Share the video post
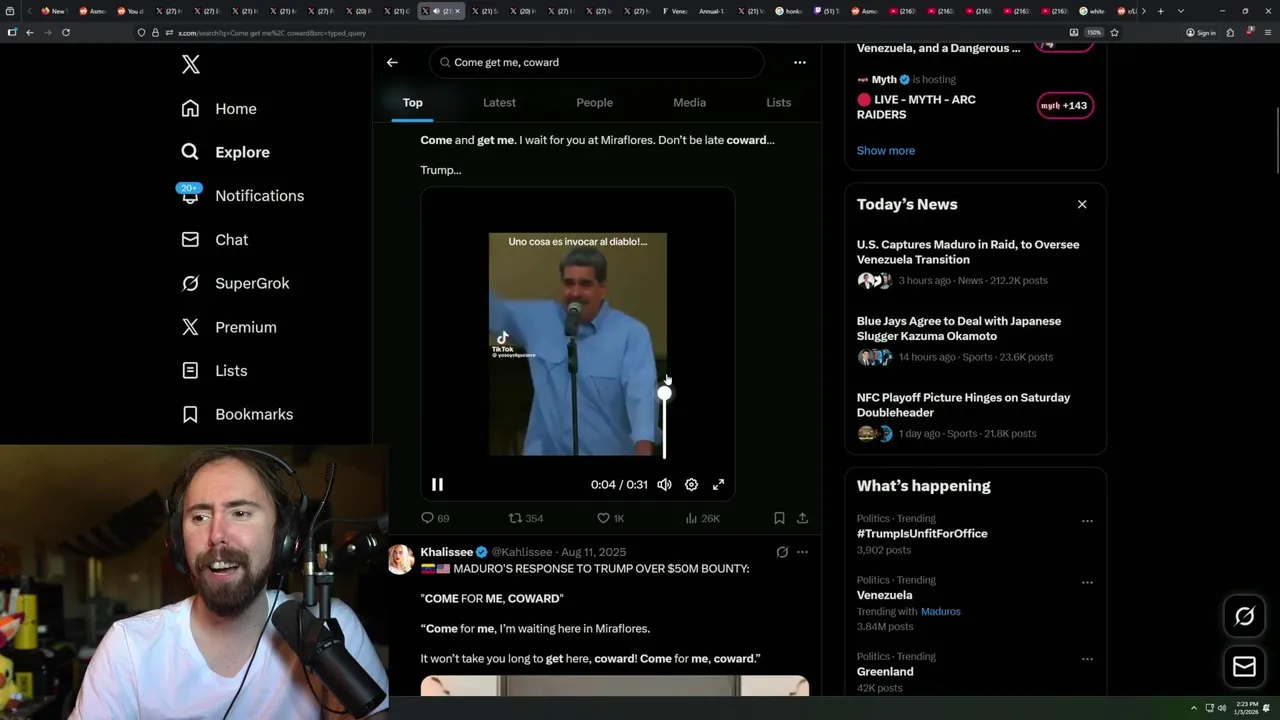Image resolution: width=1280 pixels, height=720 pixels. [x=802, y=518]
